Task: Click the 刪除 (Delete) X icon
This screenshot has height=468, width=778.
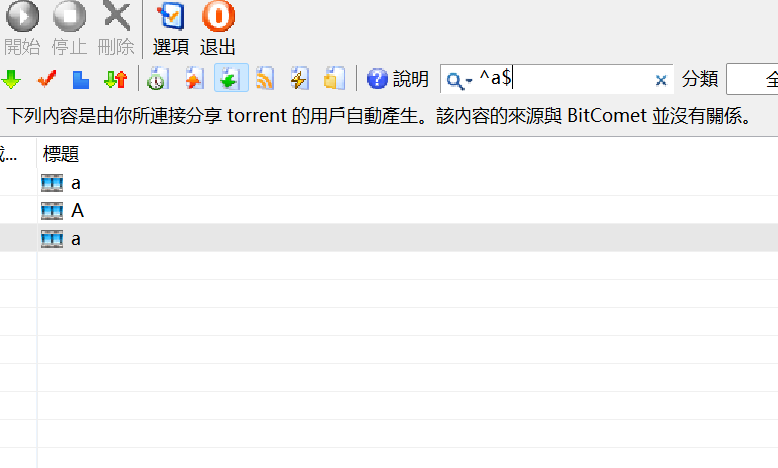Action: point(117,16)
